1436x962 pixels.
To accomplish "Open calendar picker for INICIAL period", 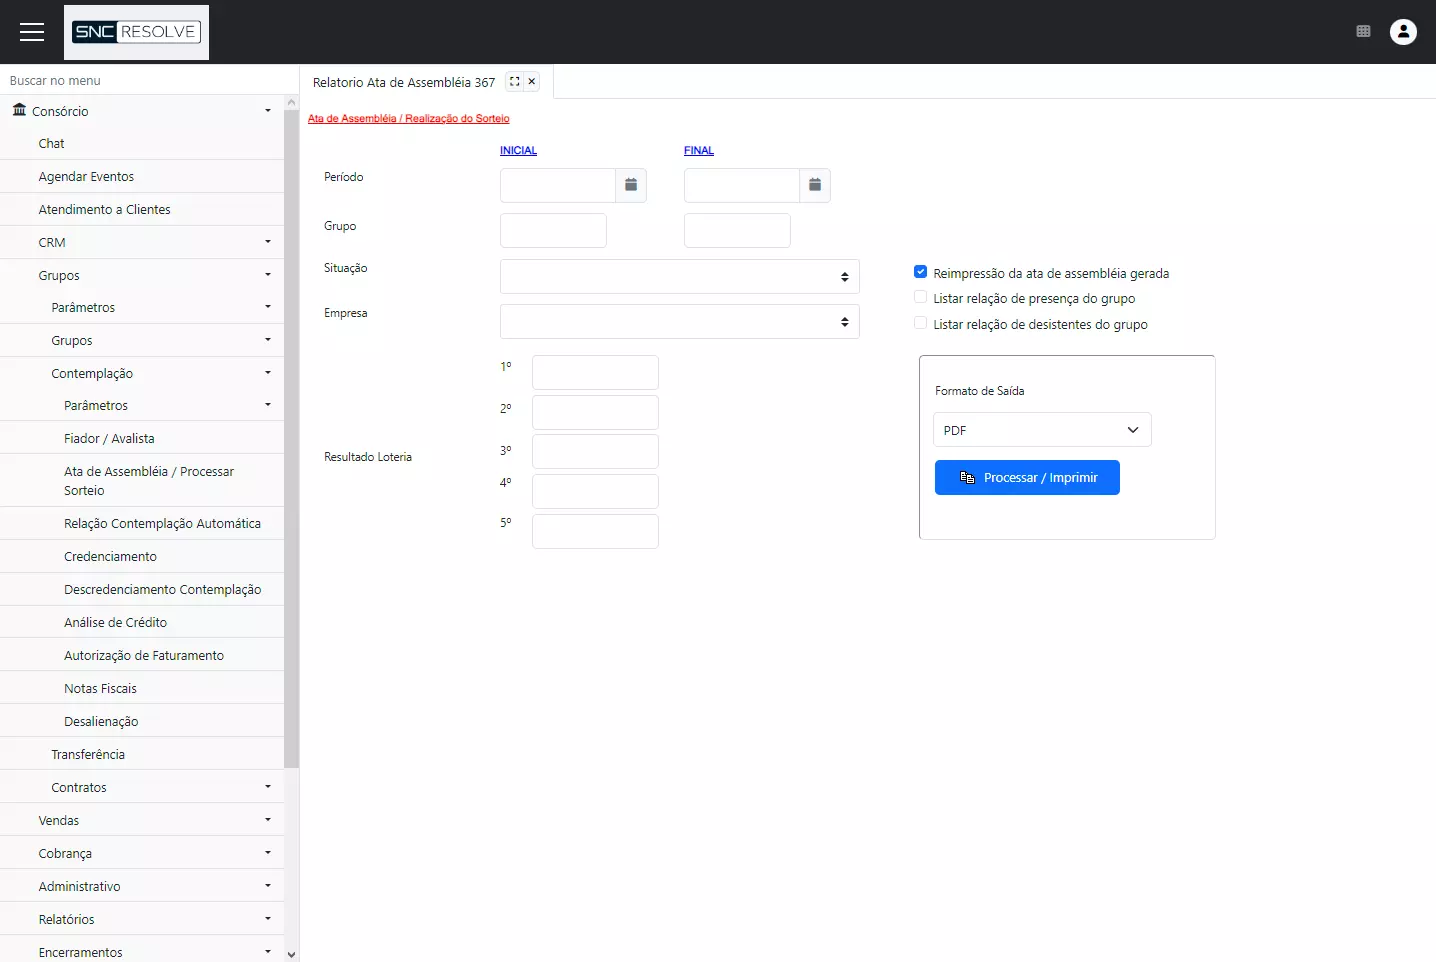I will tap(631, 185).
